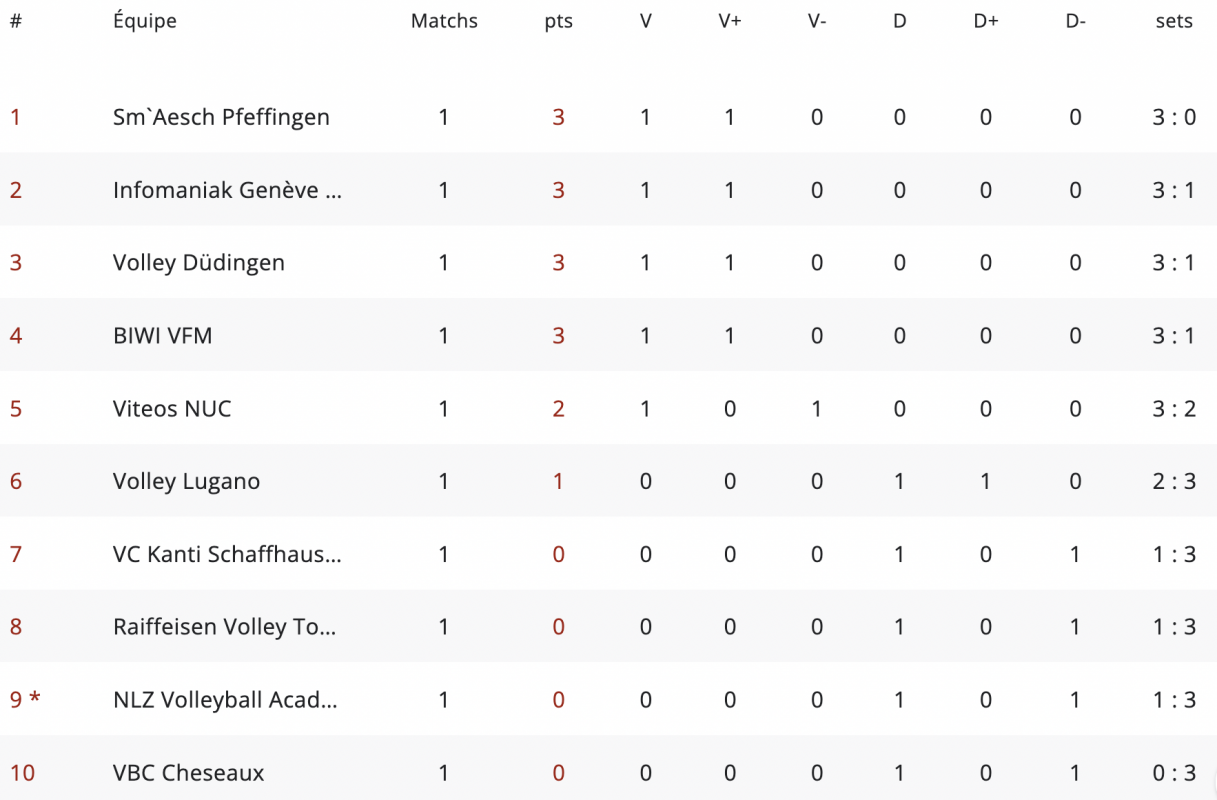
Task: Sort by the pts column header
Action: 558,21
